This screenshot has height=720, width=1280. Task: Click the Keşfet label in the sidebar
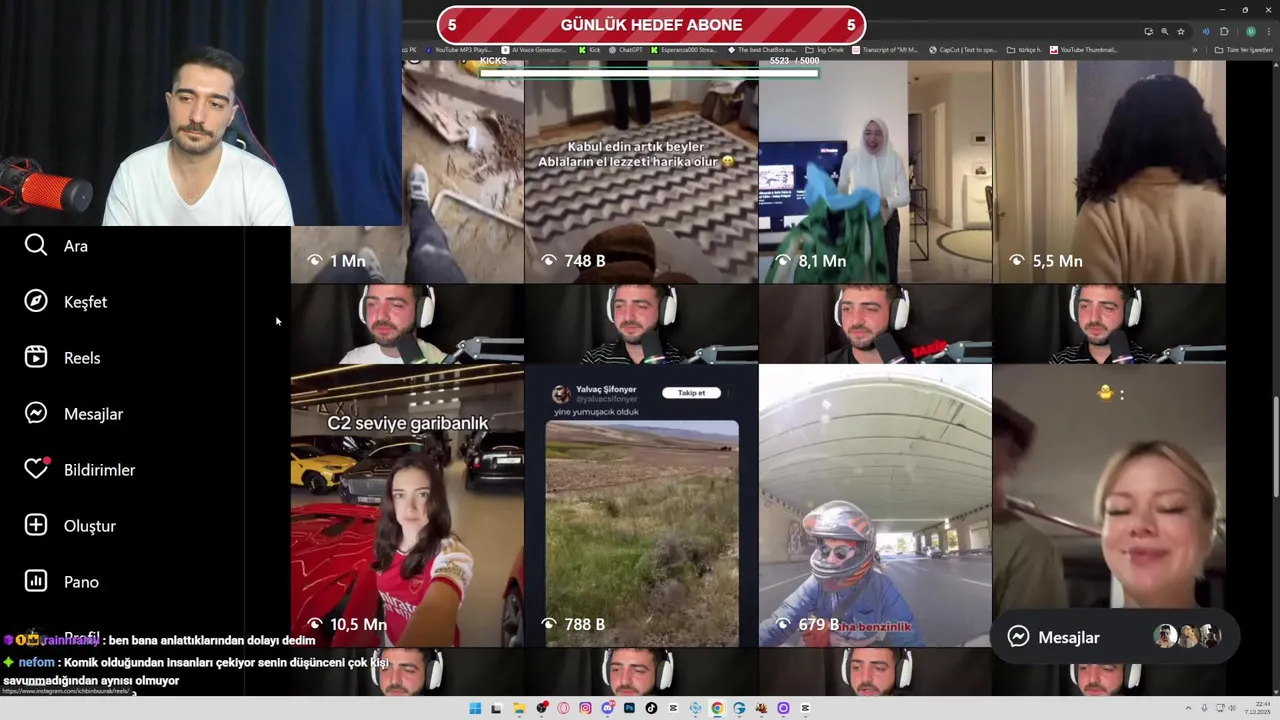click(85, 302)
